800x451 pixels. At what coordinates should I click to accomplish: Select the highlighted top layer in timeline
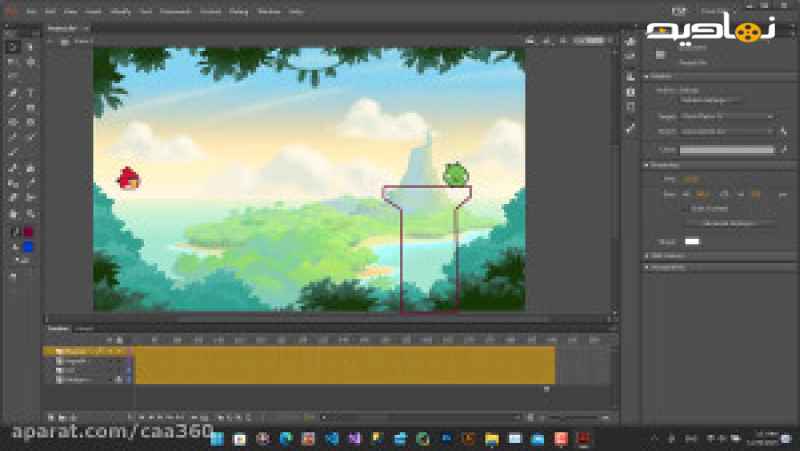(x=88, y=352)
